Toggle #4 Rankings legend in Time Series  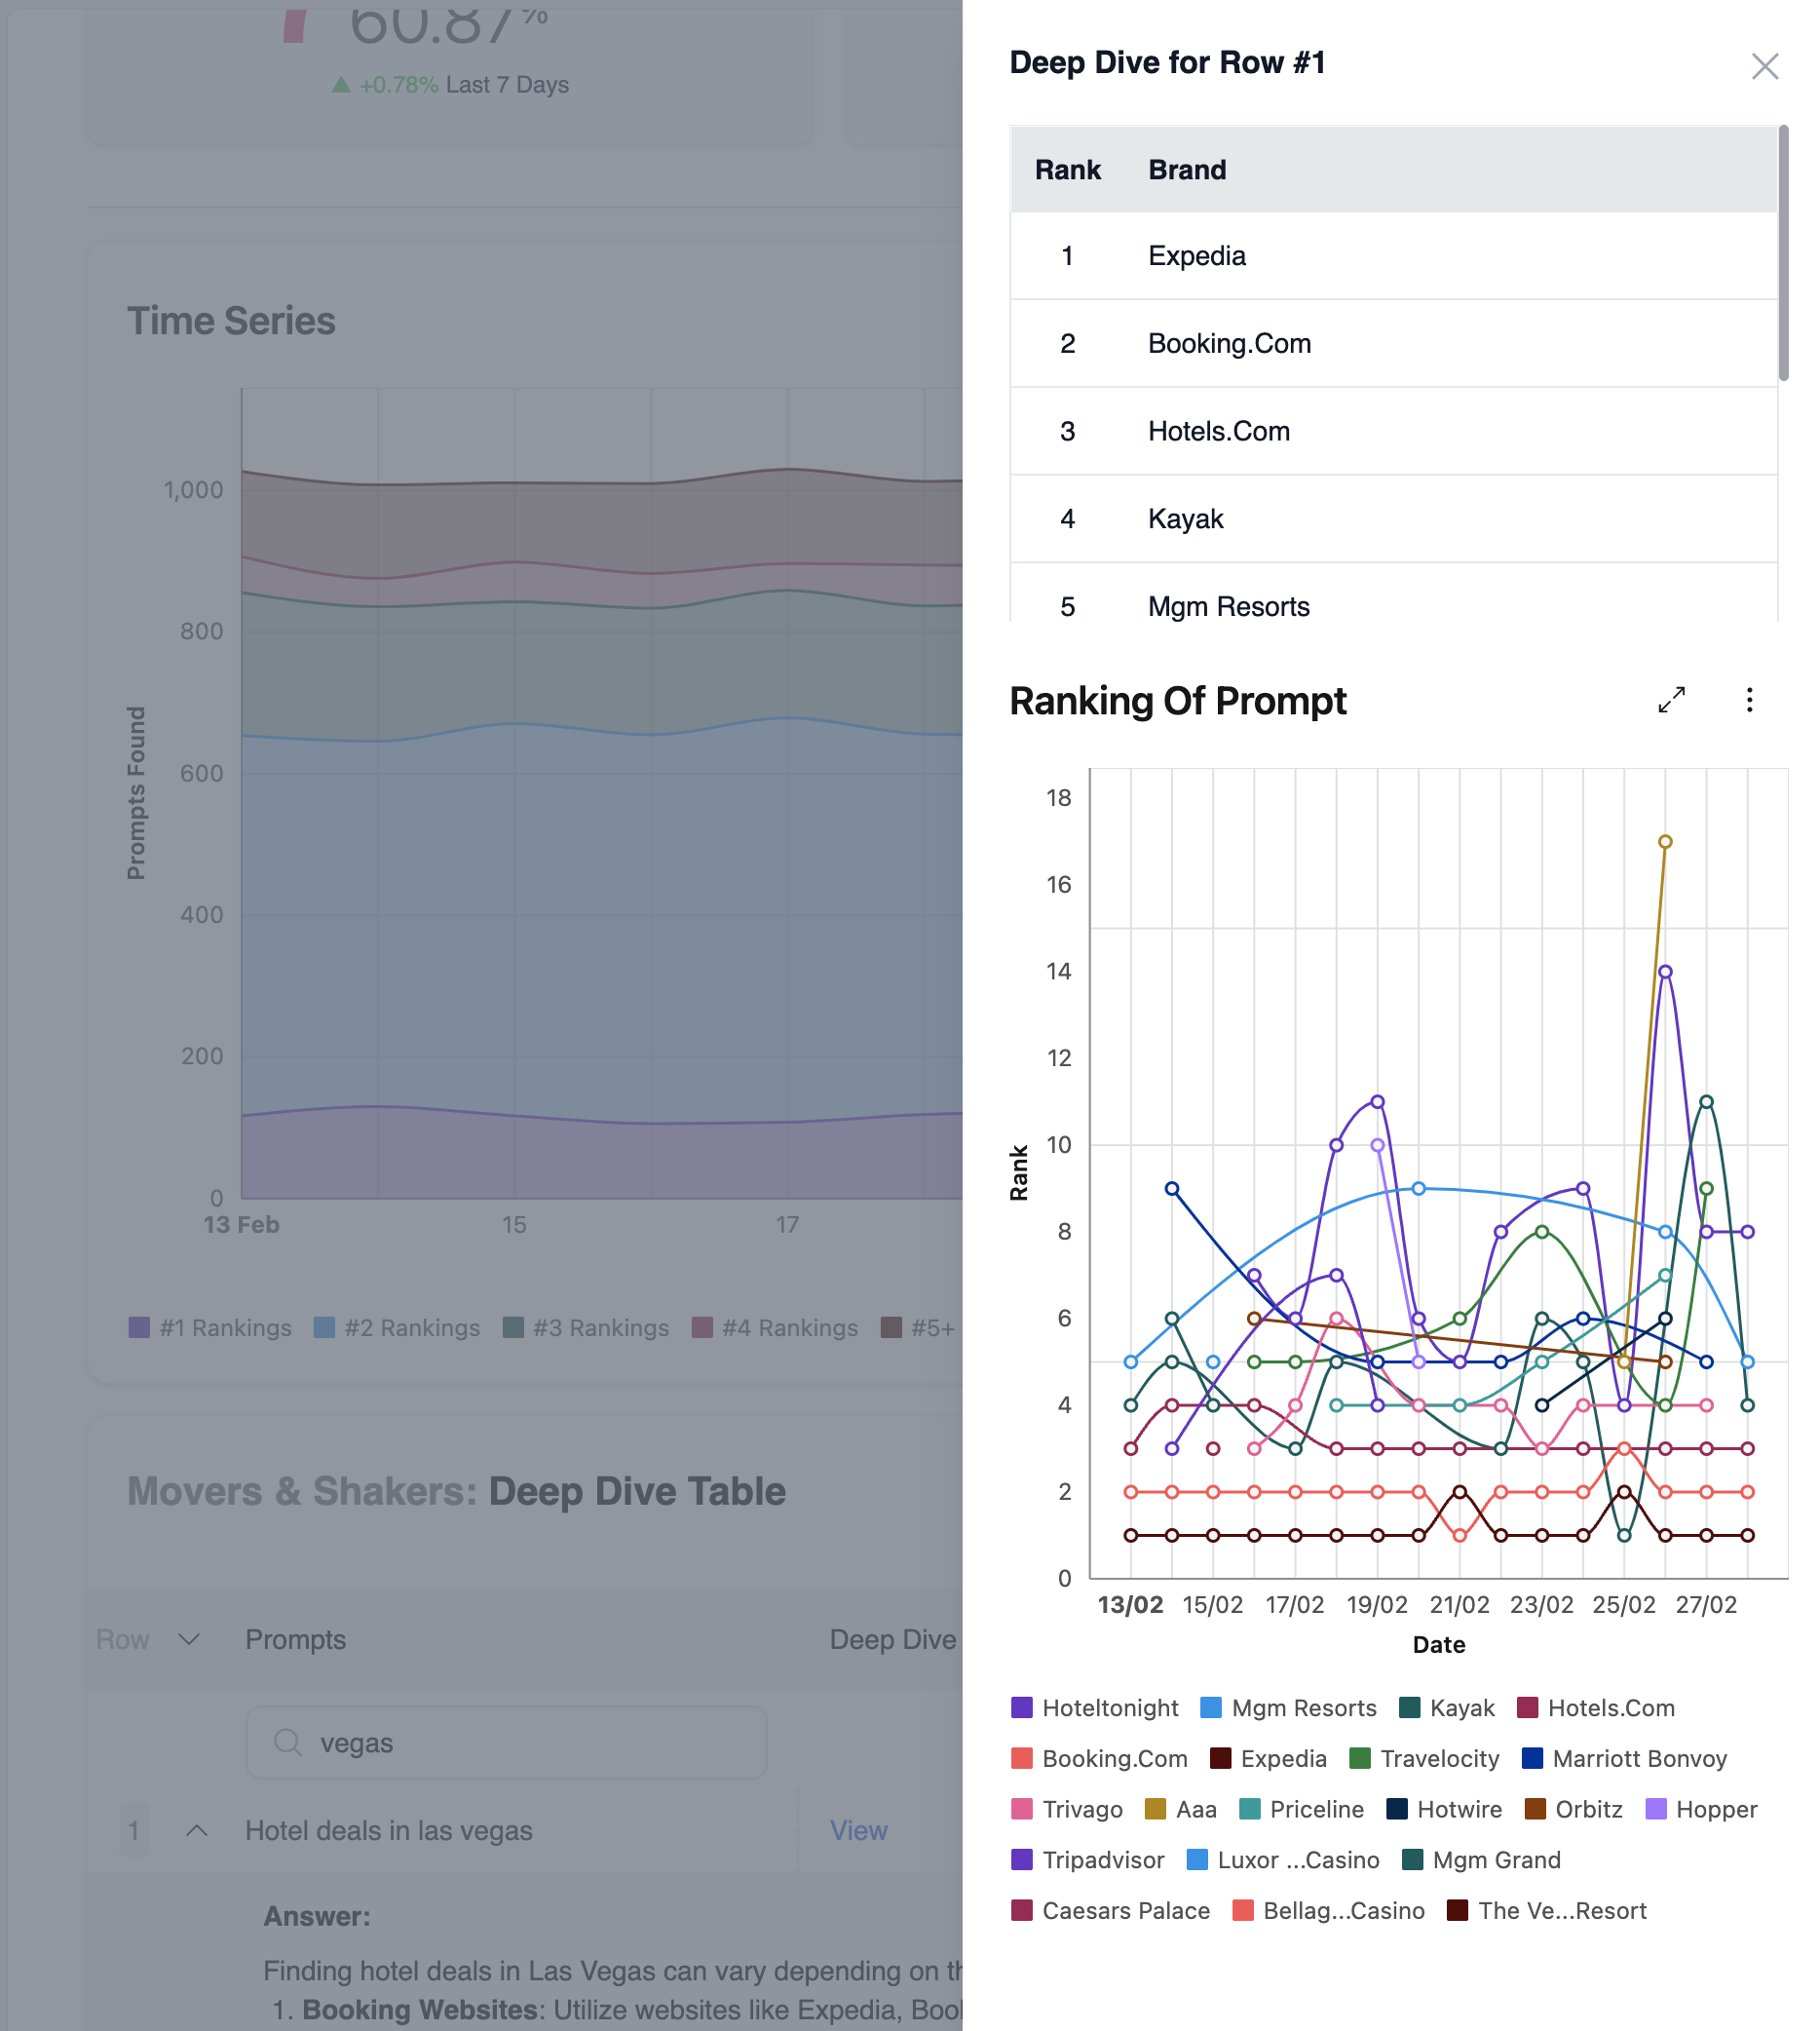click(x=774, y=1328)
